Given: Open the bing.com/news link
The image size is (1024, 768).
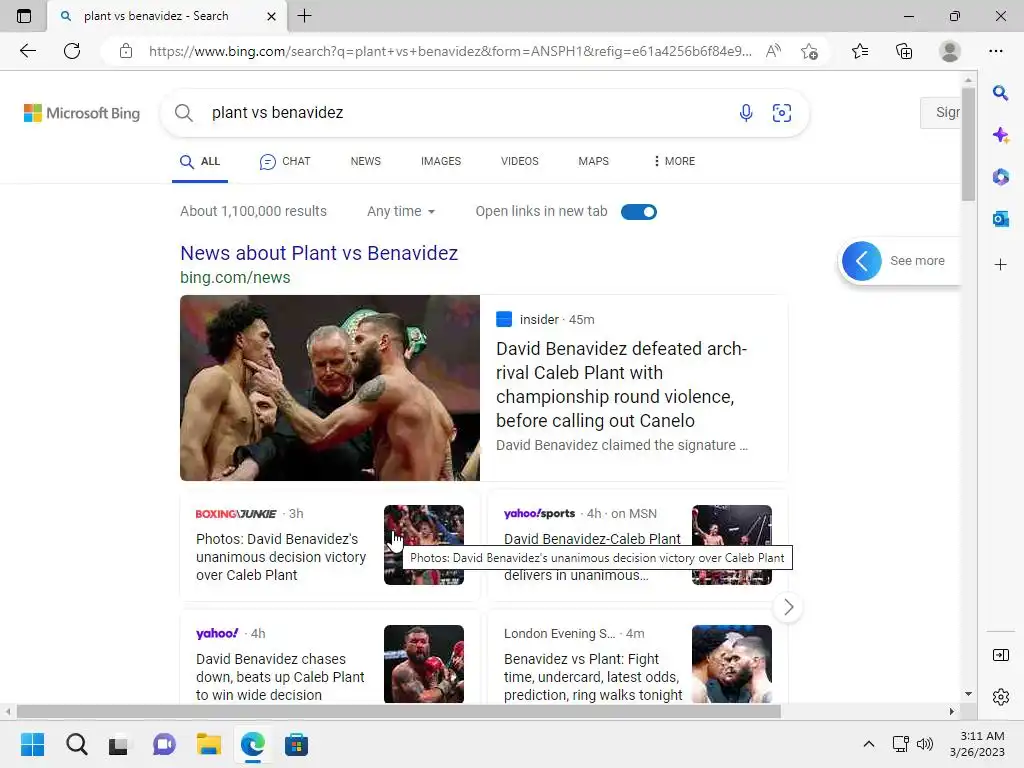Looking at the screenshot, I should 235,278.
